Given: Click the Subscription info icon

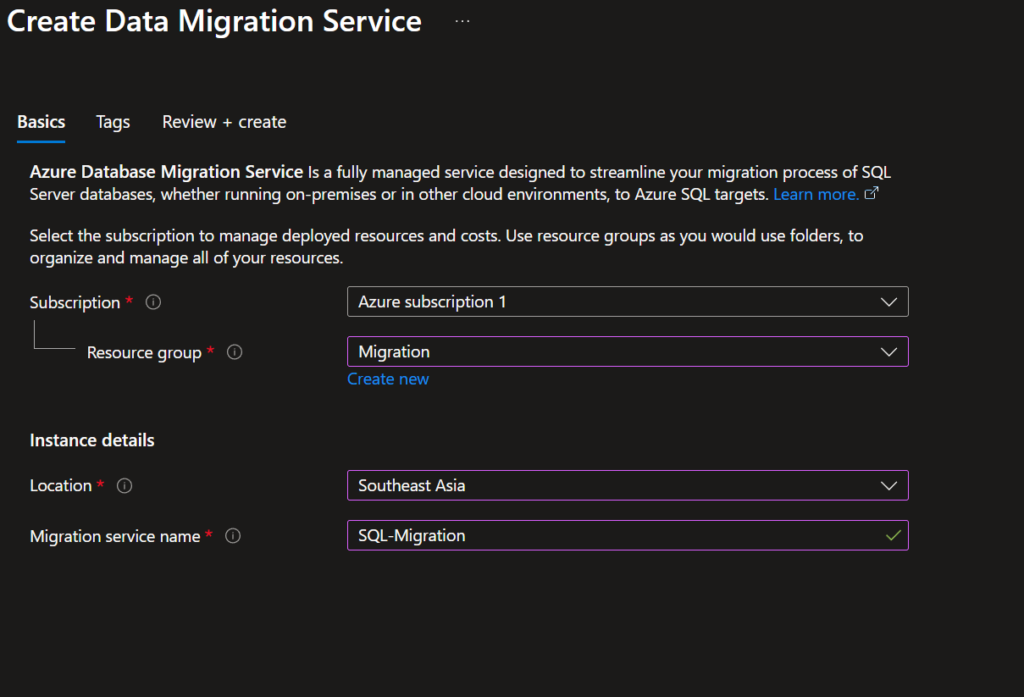Looking at the screenshot, I should pos(153,302).
